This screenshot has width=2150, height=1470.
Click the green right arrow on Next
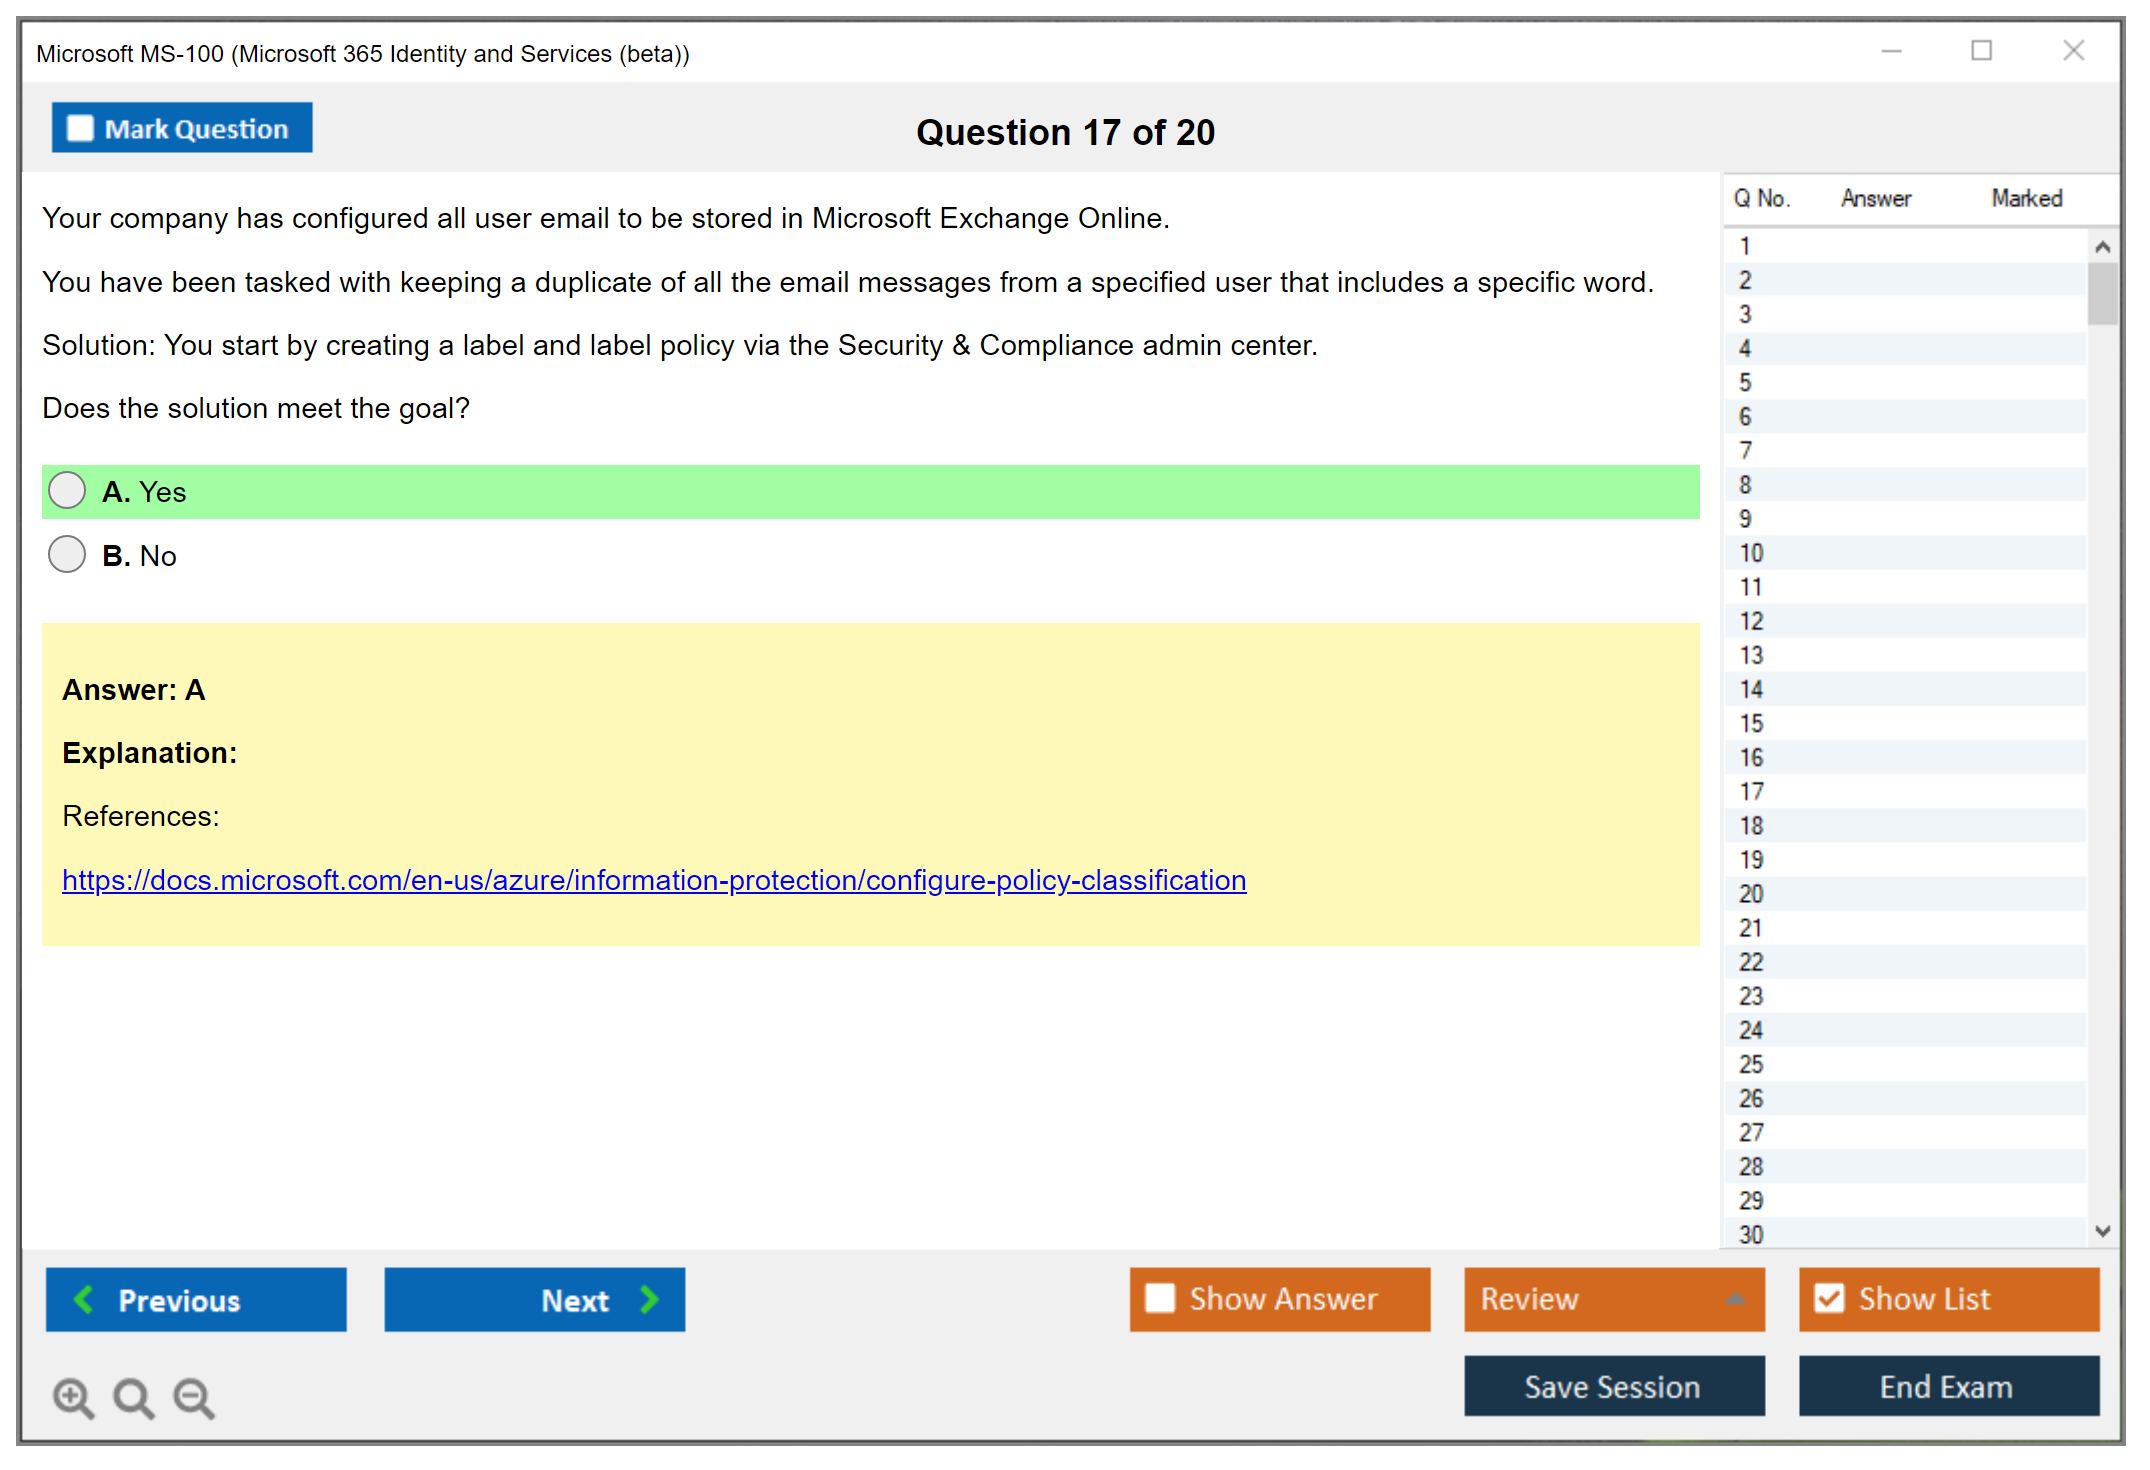(650, 1299)
